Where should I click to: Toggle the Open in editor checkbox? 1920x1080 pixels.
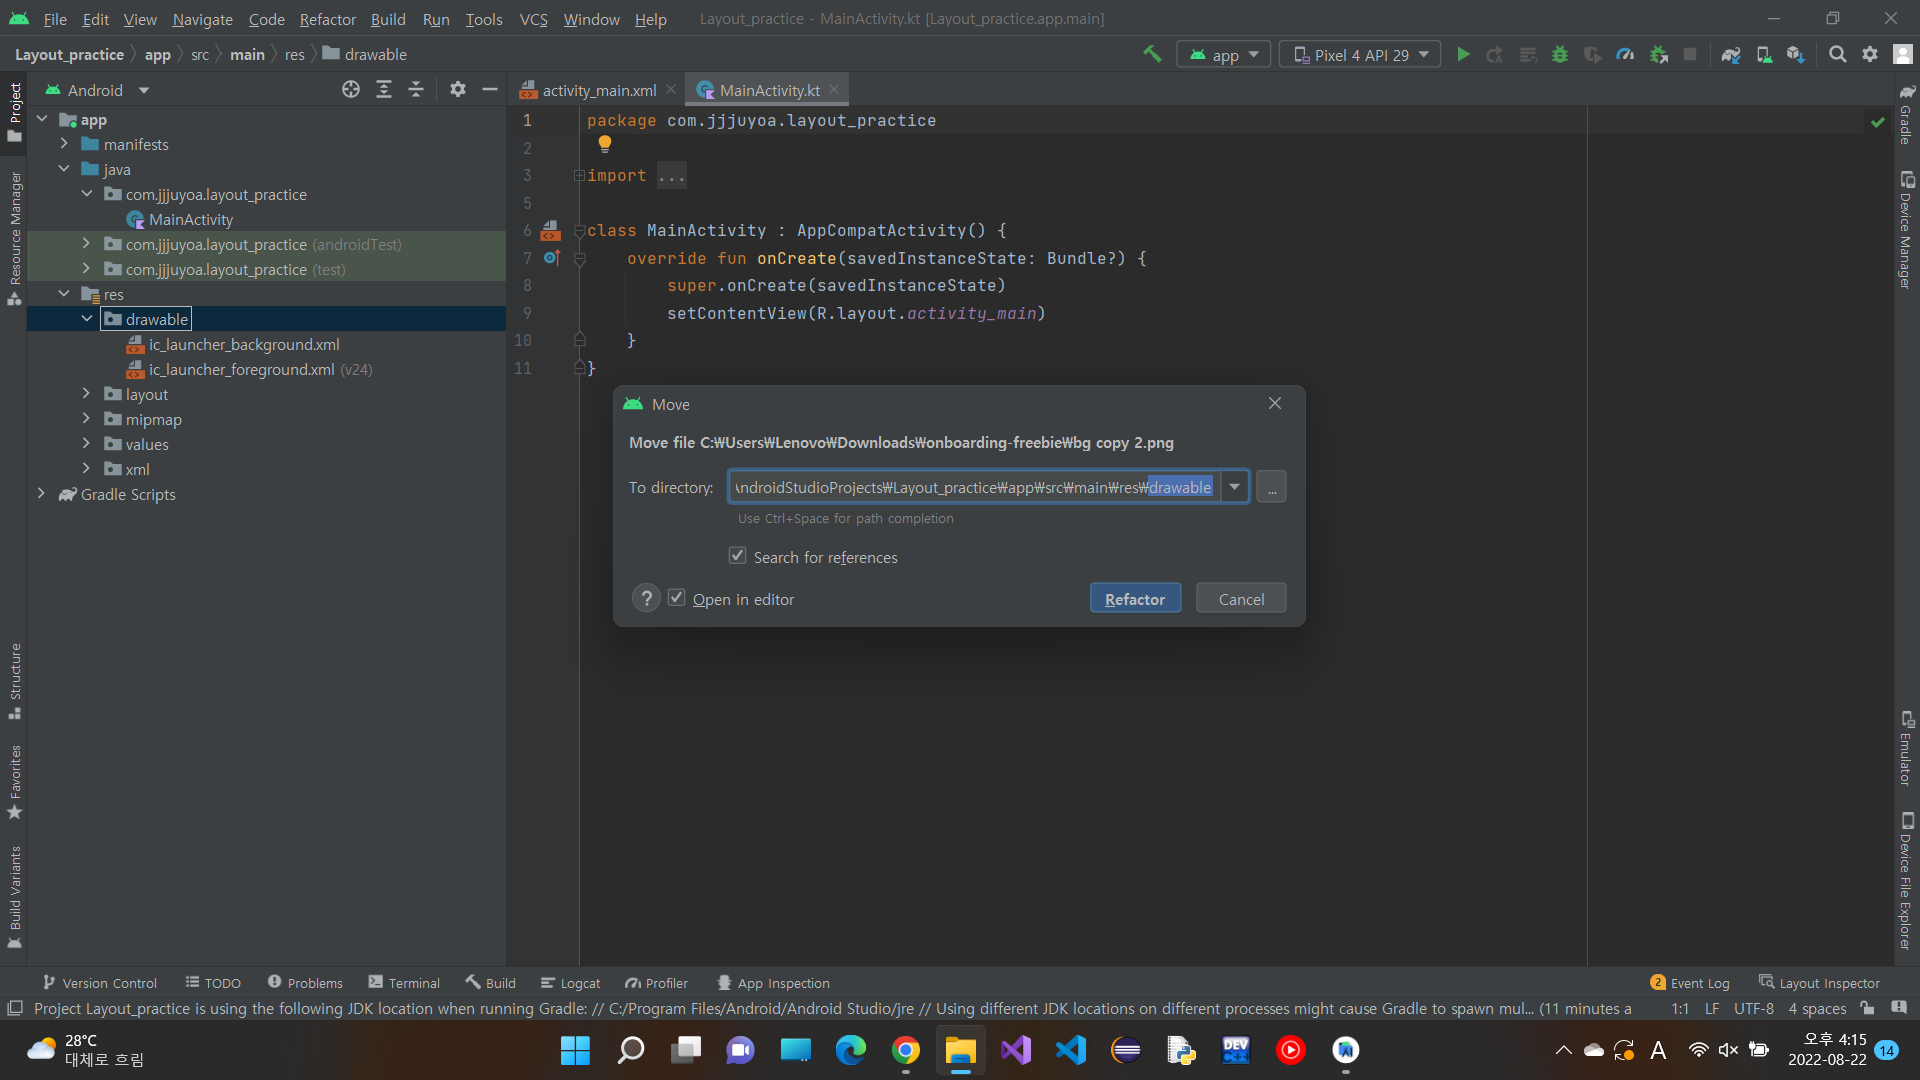677,598
